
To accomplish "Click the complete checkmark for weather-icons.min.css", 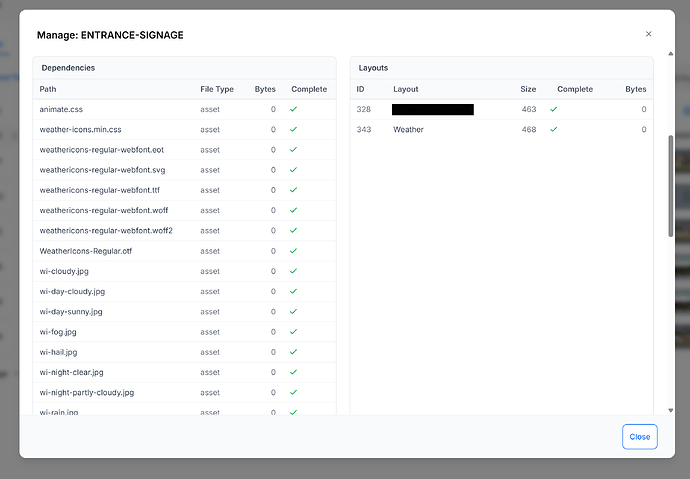I will pyautogui.click(x=294, y=129).
